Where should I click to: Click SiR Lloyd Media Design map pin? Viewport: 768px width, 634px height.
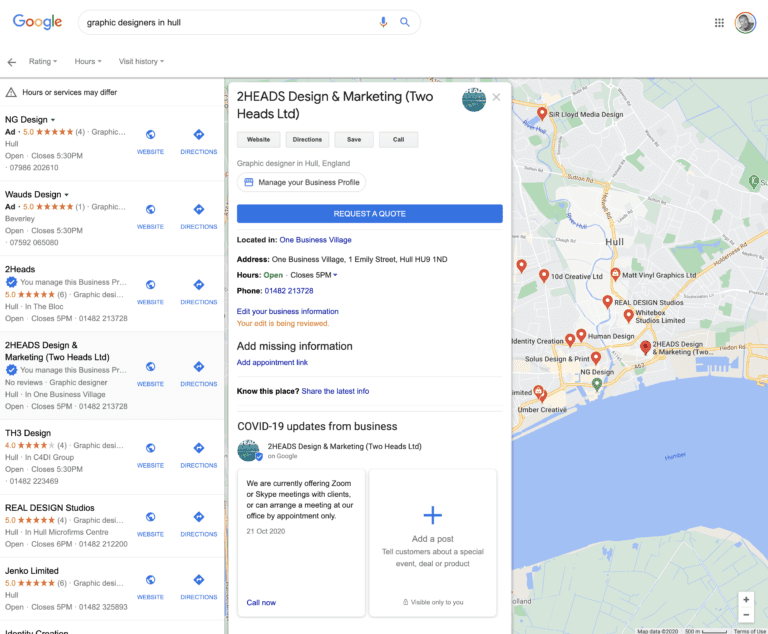(x=542, y=113)
